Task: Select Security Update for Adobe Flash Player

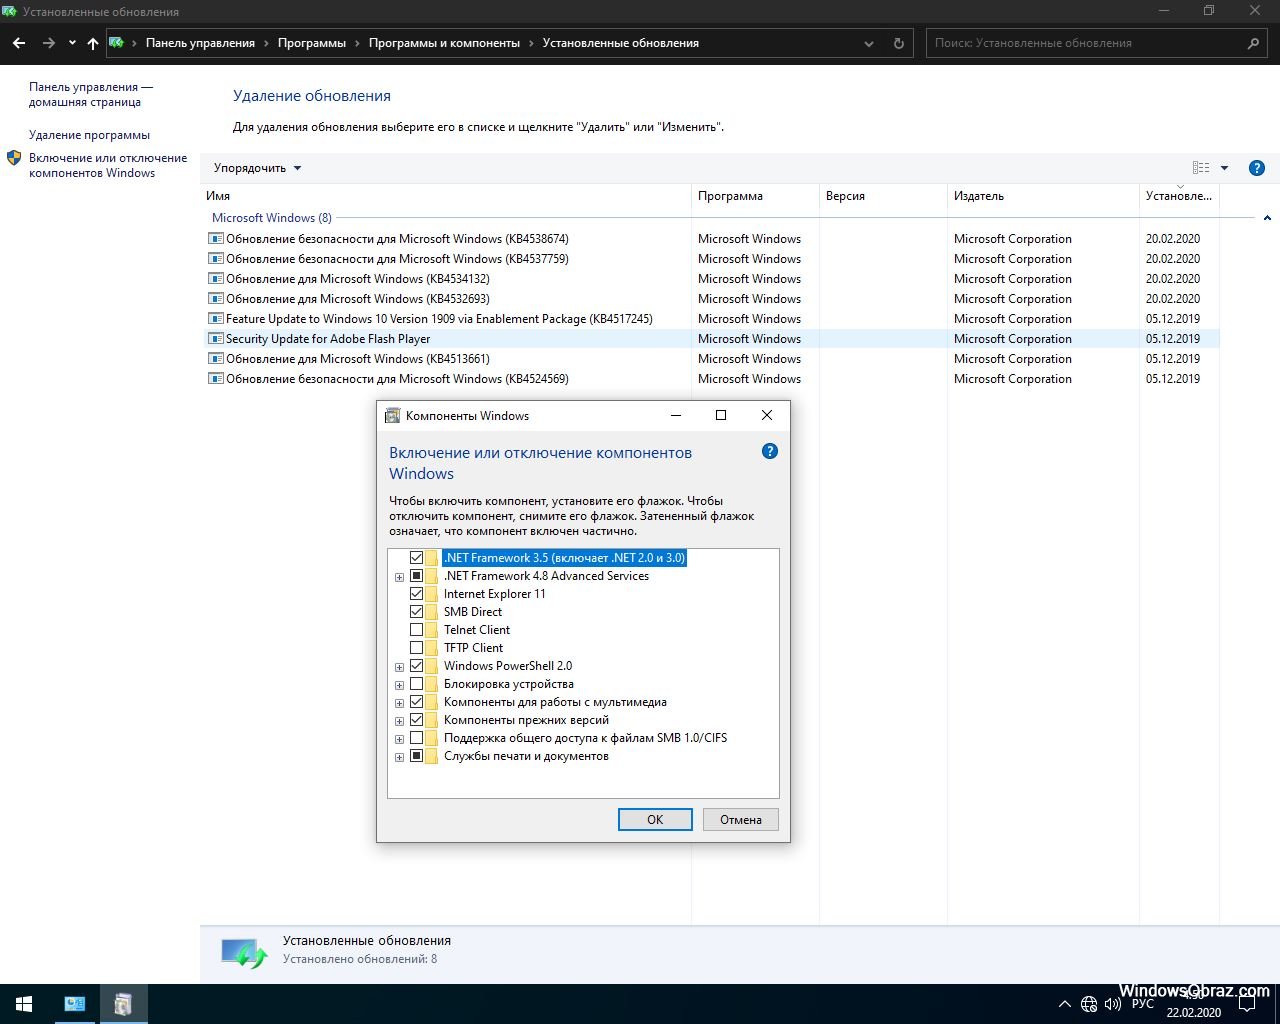Action: [x=711, y=339]
